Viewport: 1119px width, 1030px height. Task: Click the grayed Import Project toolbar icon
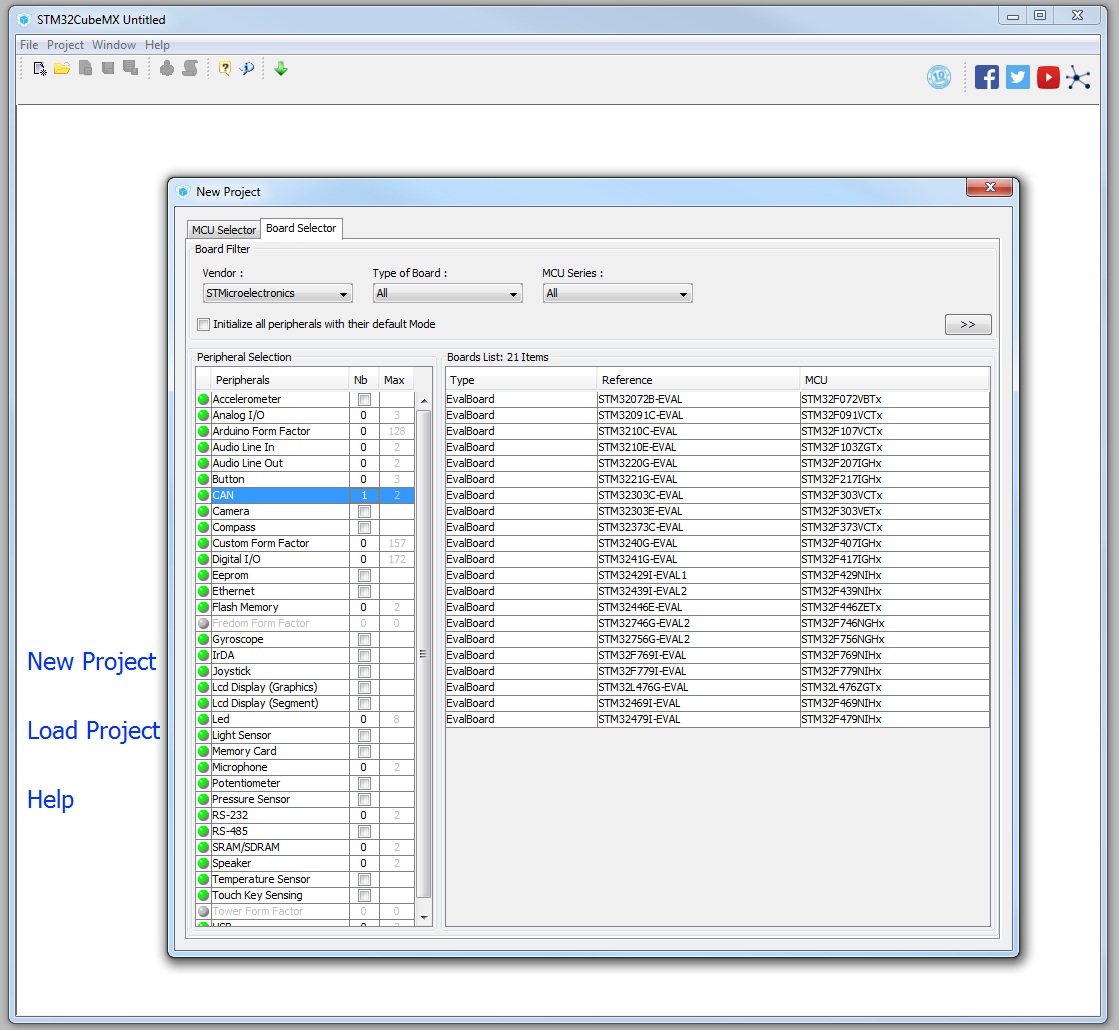(85, 69)
